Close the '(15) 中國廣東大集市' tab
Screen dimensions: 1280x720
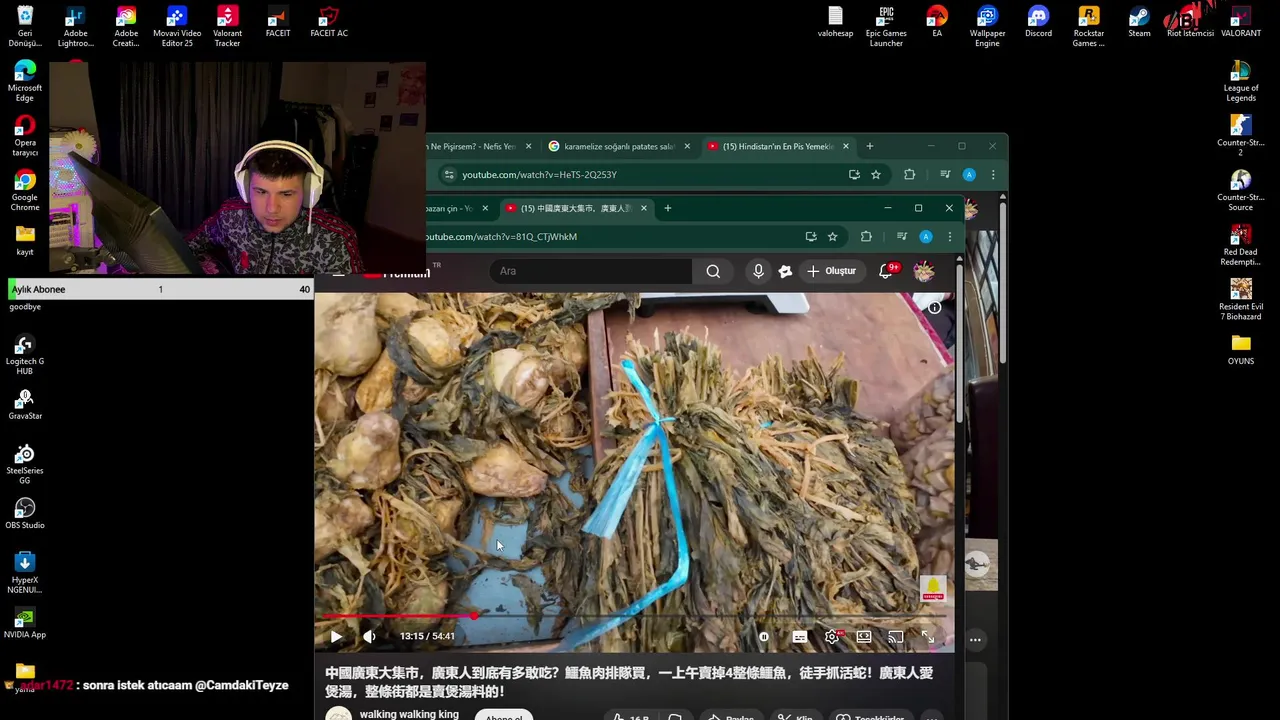644,208
